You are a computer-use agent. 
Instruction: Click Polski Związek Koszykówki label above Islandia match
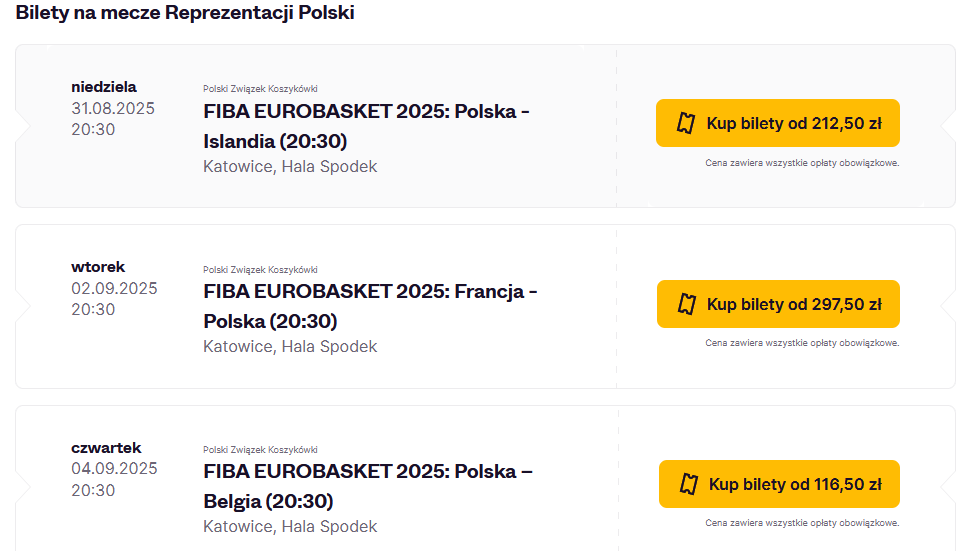click(x=260, y=89)
